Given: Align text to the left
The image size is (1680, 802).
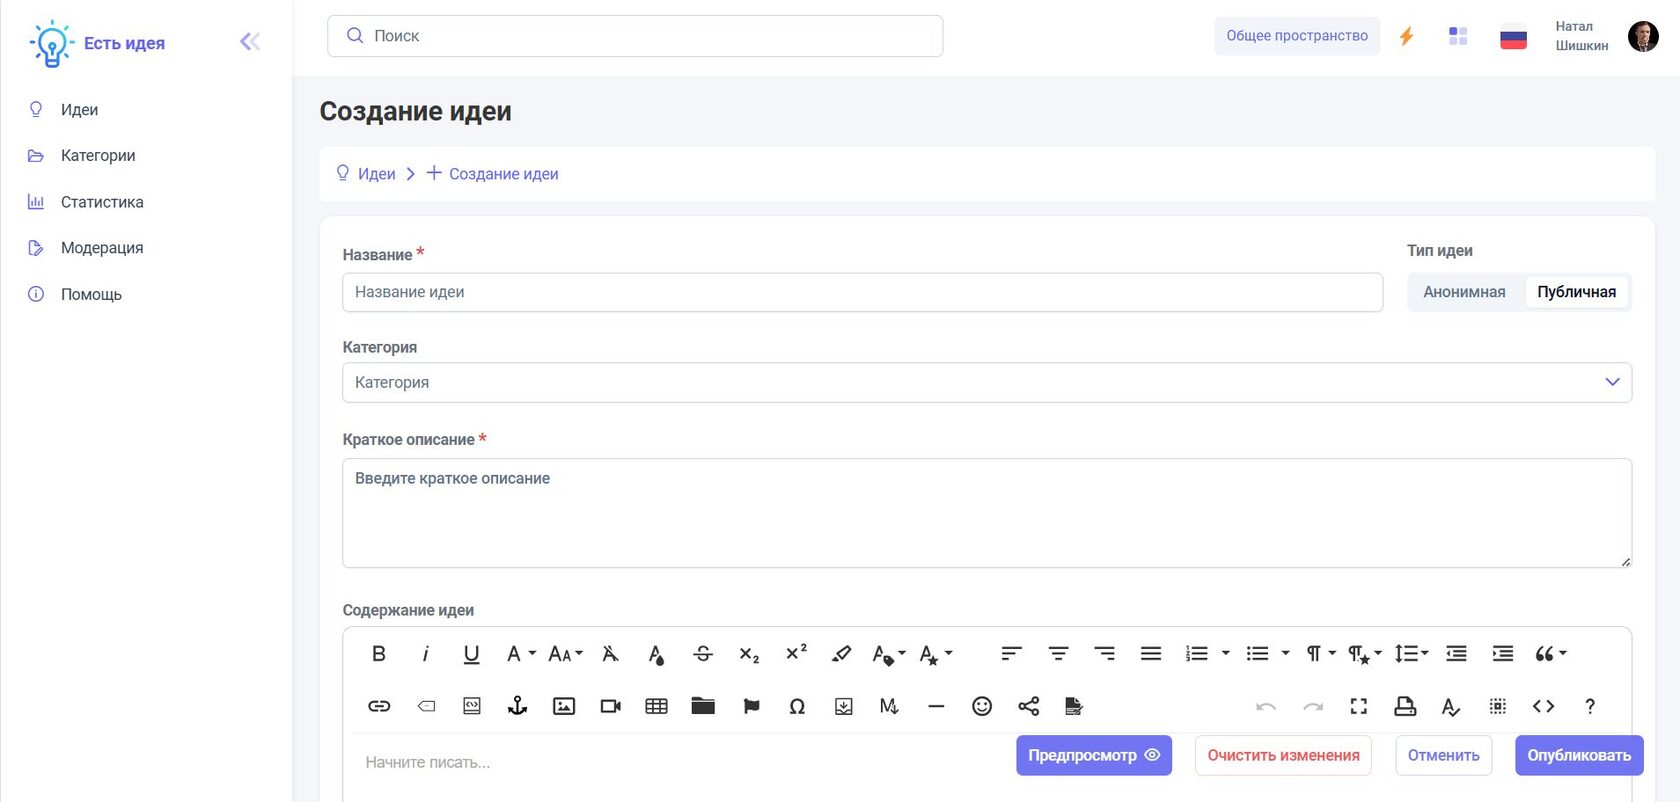Looking at the screenshot, I should coord(1012,654).
